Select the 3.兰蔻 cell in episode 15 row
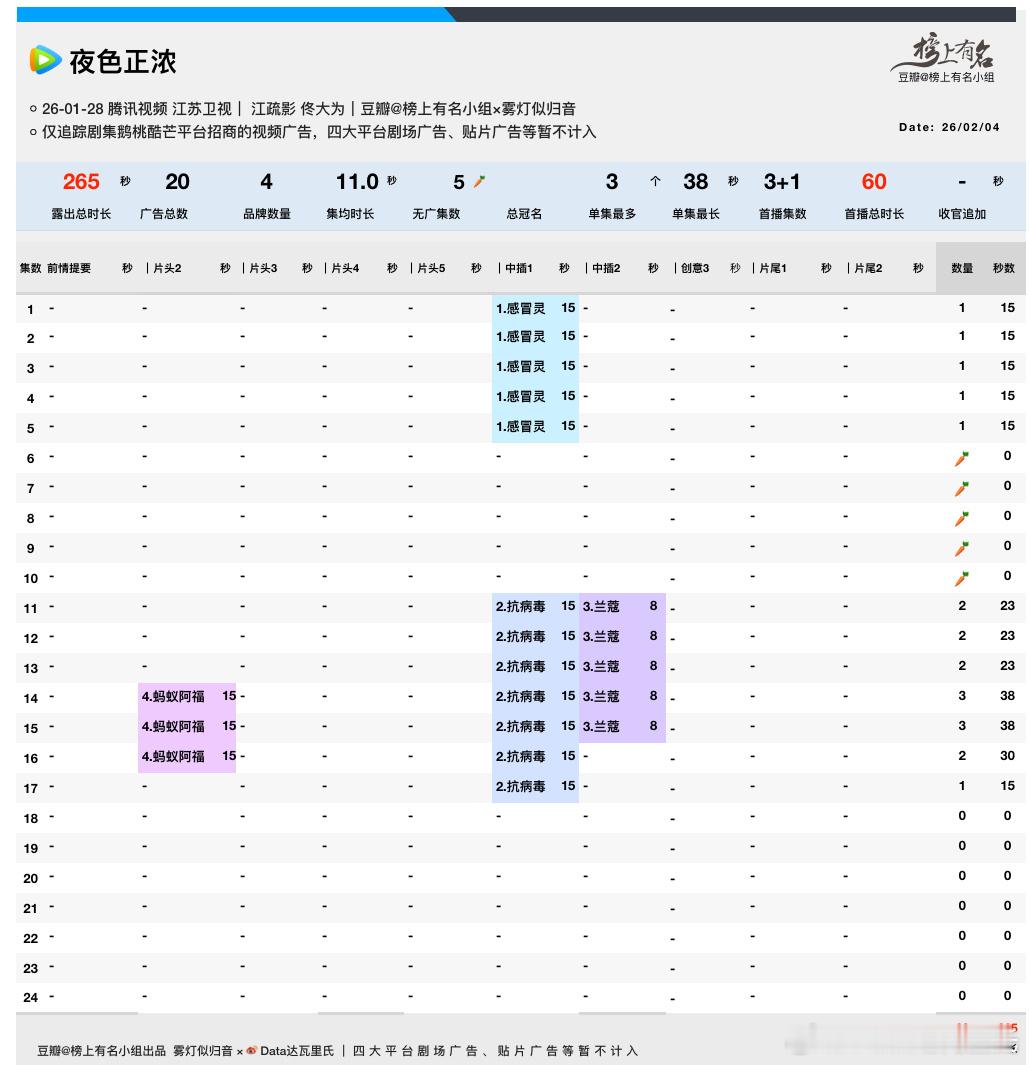This screenshot has width=1029, height=1065. (x=601, y=726)
